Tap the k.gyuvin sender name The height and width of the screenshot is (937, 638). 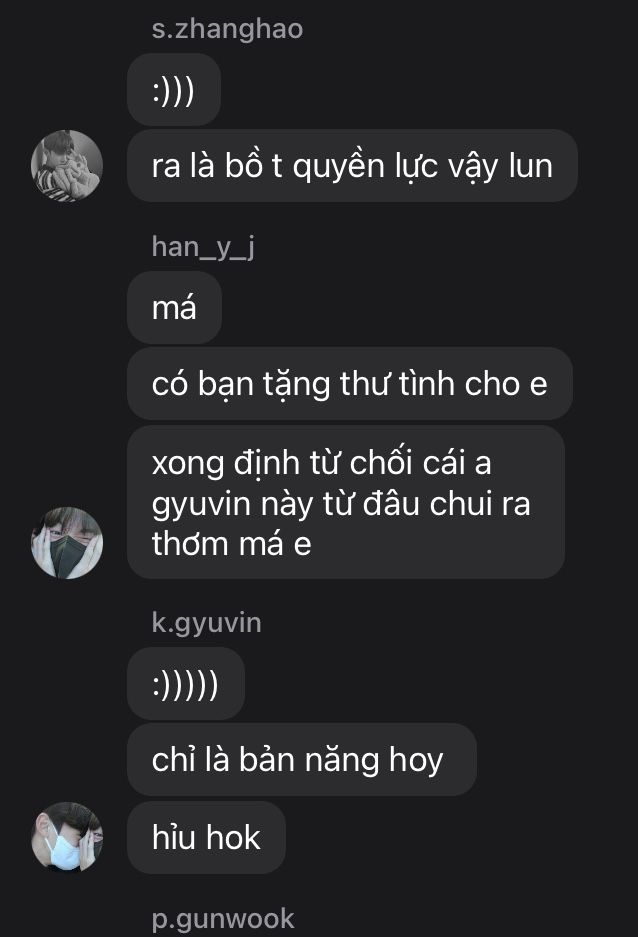(x=207, y=623)
